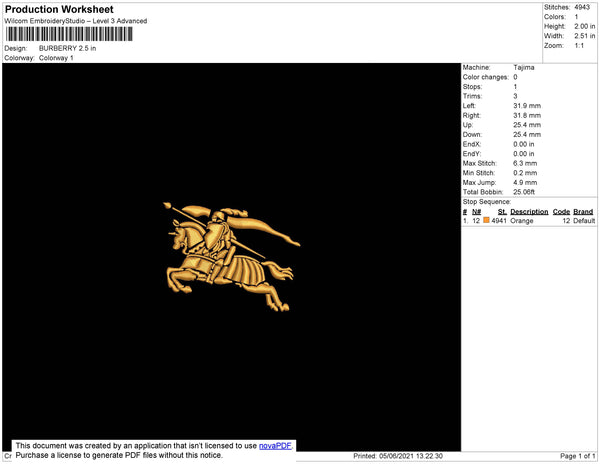
Task: Select 'Wilcom EmbroideryStudio – Level 3 Advanced' text
Action: 76,21
